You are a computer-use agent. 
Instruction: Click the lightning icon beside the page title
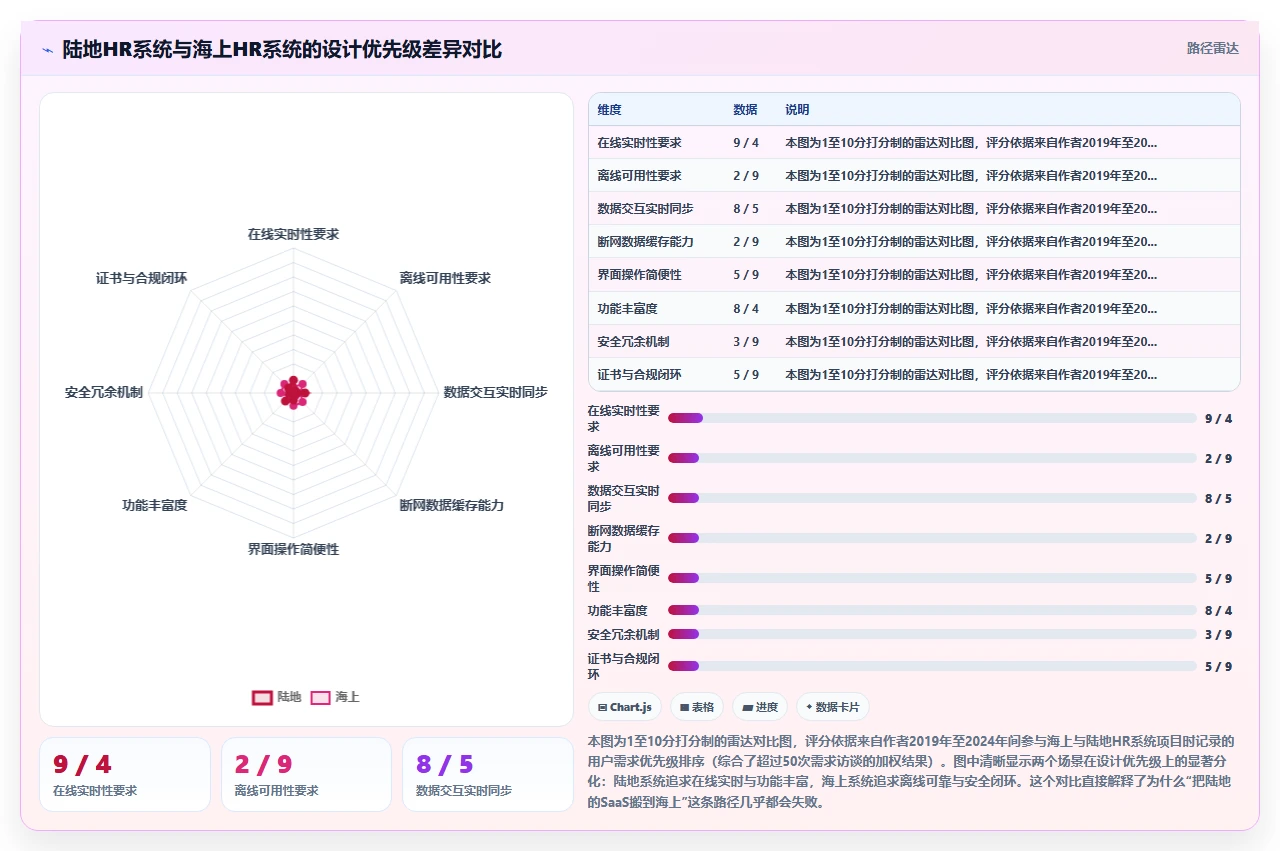pos(48,50)
